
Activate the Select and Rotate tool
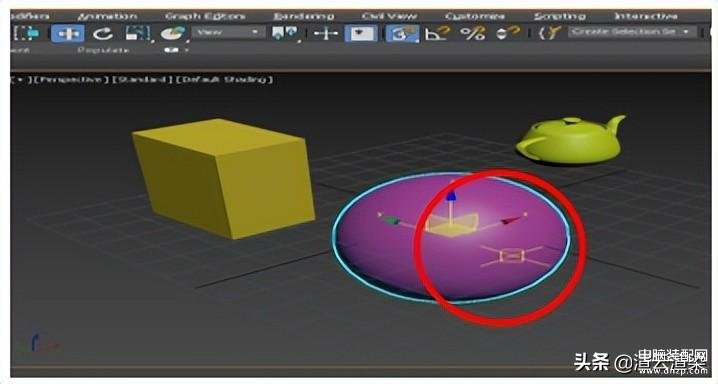(x=103, y=33)
